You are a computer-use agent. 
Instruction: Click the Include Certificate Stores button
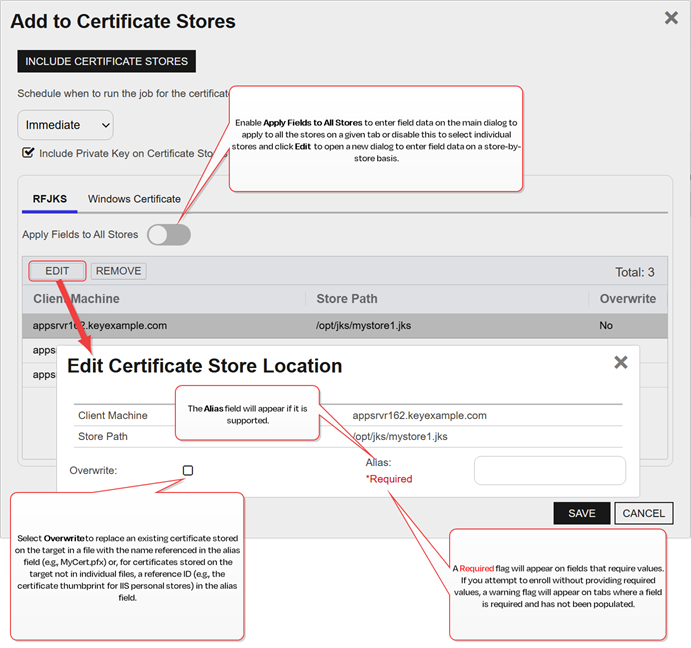tap(106, 61)
